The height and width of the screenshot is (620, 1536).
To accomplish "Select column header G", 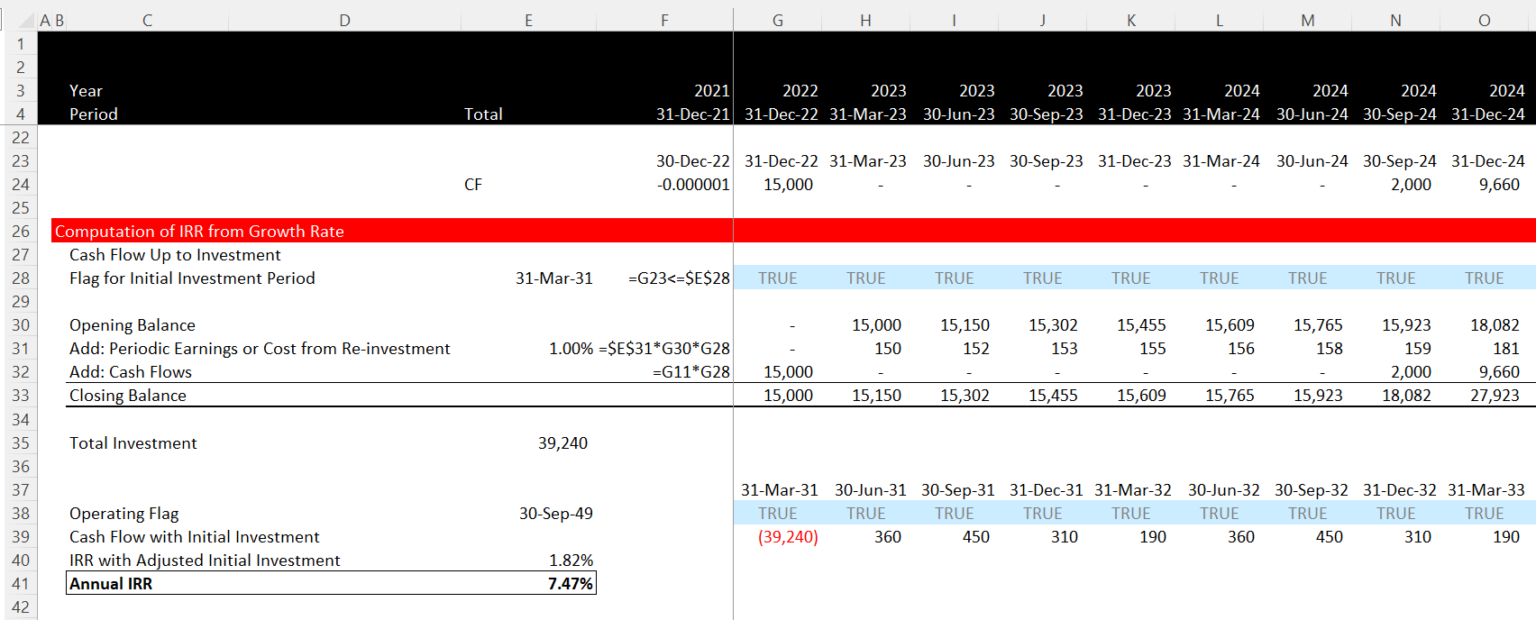I will pos(777,18).
